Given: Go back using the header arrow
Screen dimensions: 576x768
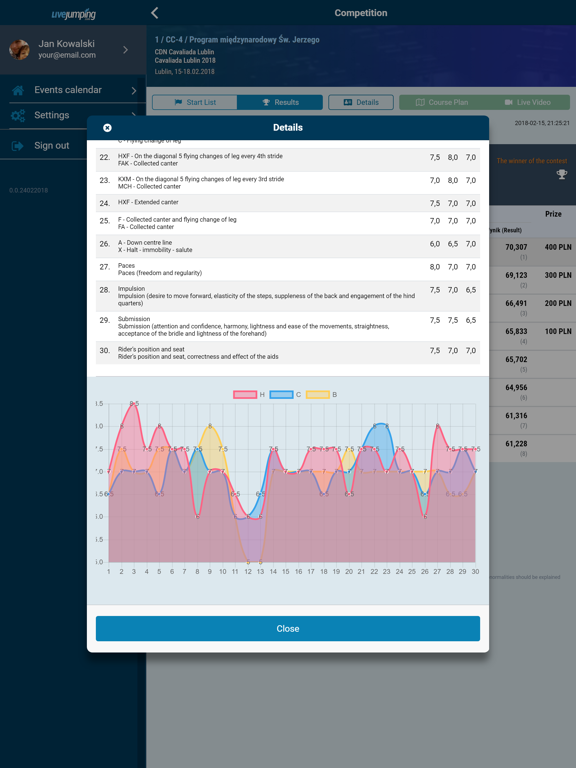Looking at the screenshot, I should [x=155, y=13].
